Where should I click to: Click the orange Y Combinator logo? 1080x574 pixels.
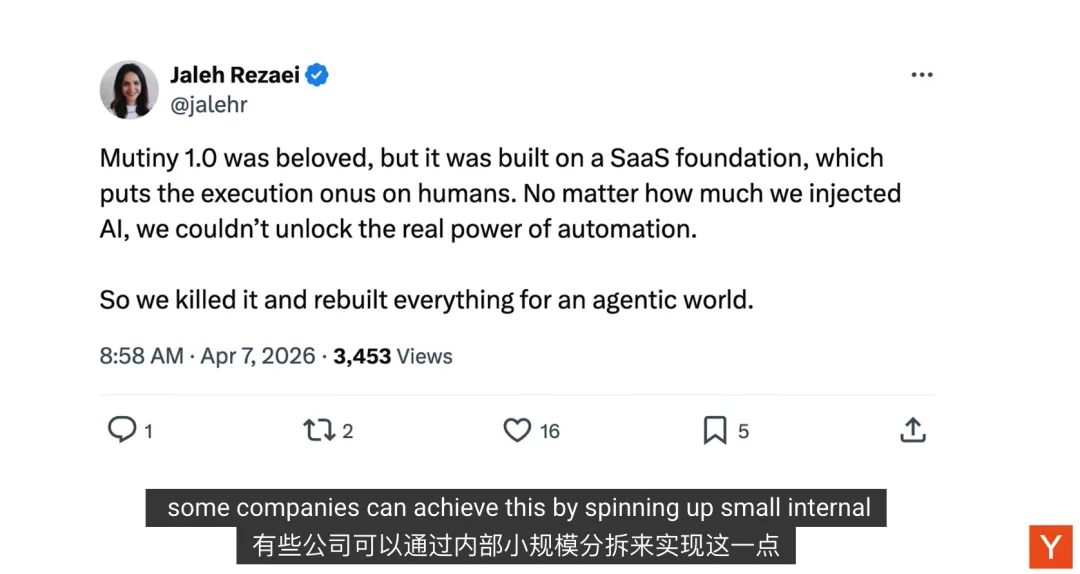[x=1050, y=546]
